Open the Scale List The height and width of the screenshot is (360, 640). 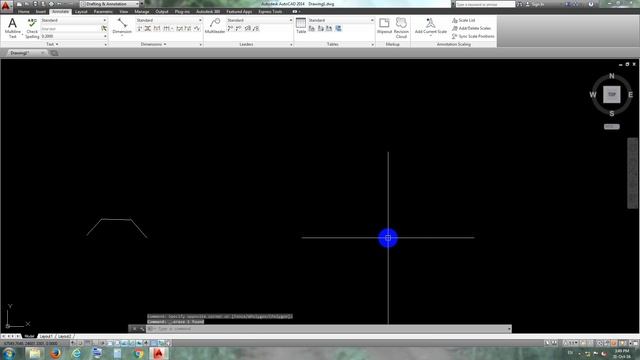tap(464, 20)
